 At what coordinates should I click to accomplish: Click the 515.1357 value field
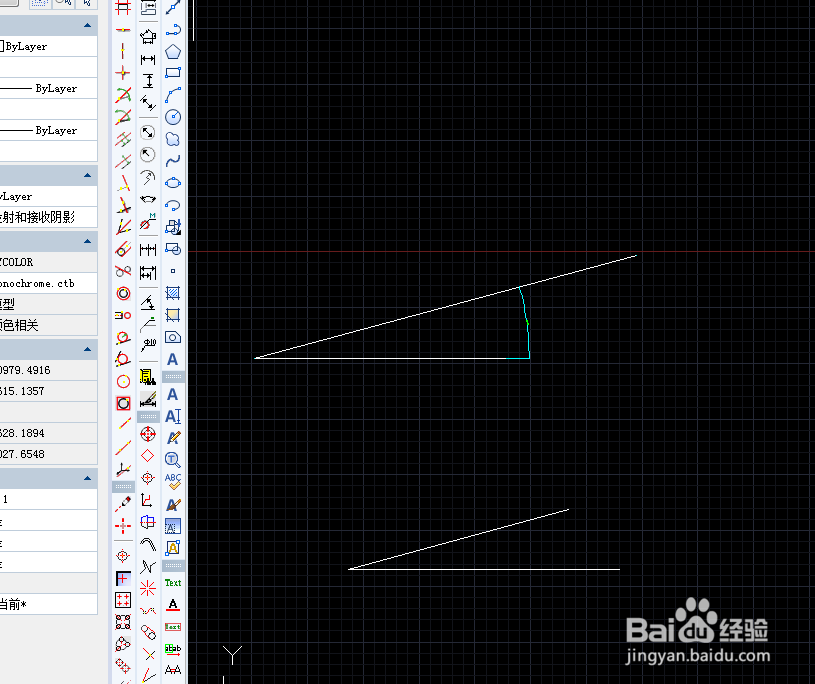tap(48, 391)
